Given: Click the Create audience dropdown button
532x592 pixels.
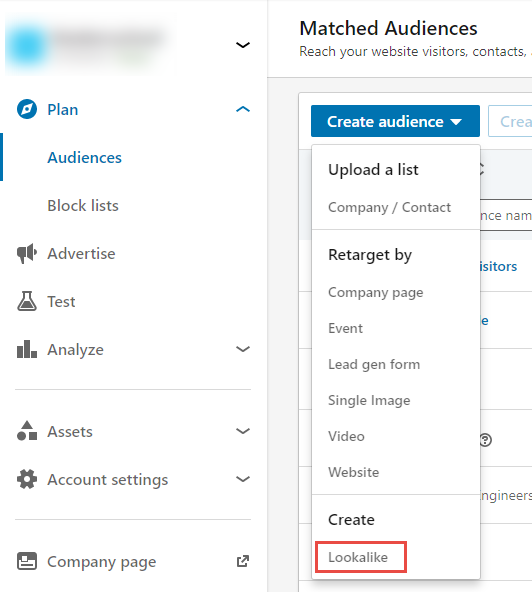Looking at the screenshot, I should [x=395, y=121].
